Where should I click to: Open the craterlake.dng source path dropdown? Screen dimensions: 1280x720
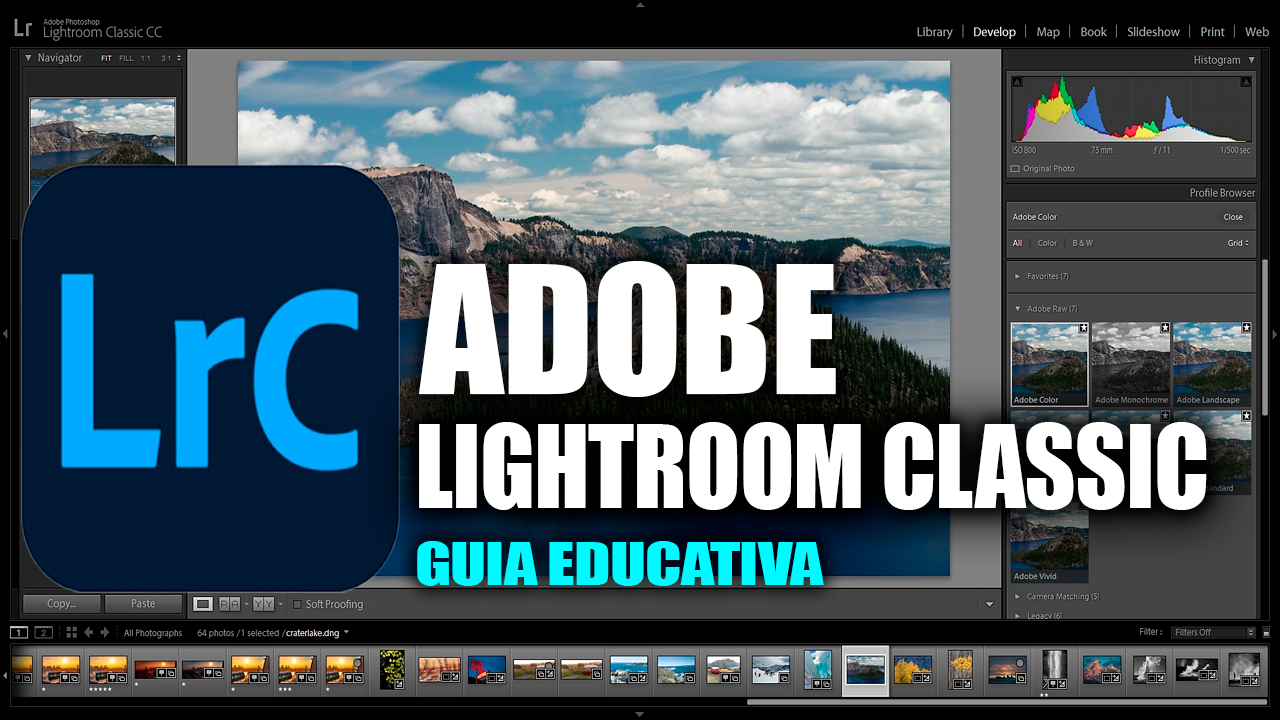[345, 632]
